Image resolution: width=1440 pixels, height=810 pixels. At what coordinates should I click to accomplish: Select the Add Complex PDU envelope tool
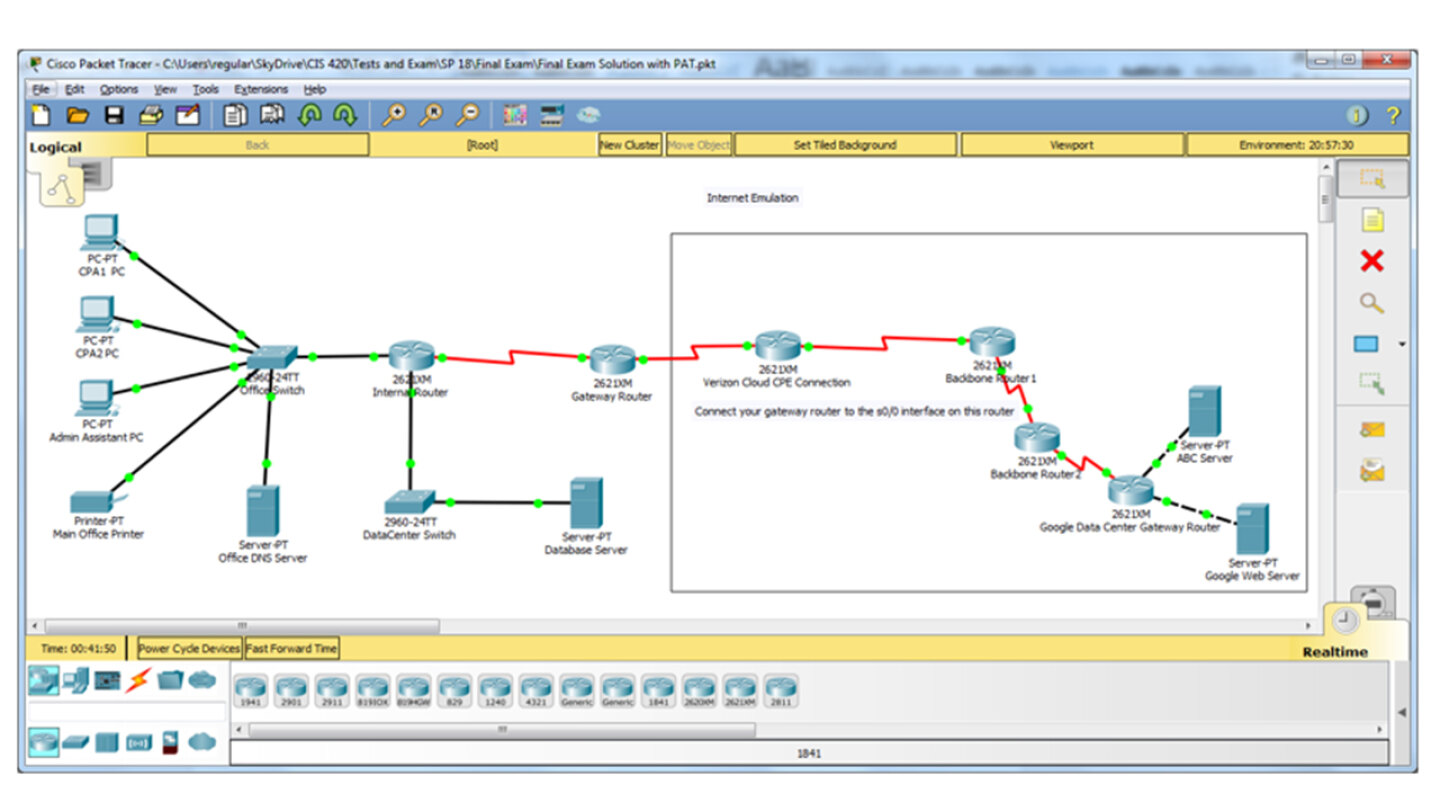click(x=1372, y=471)
